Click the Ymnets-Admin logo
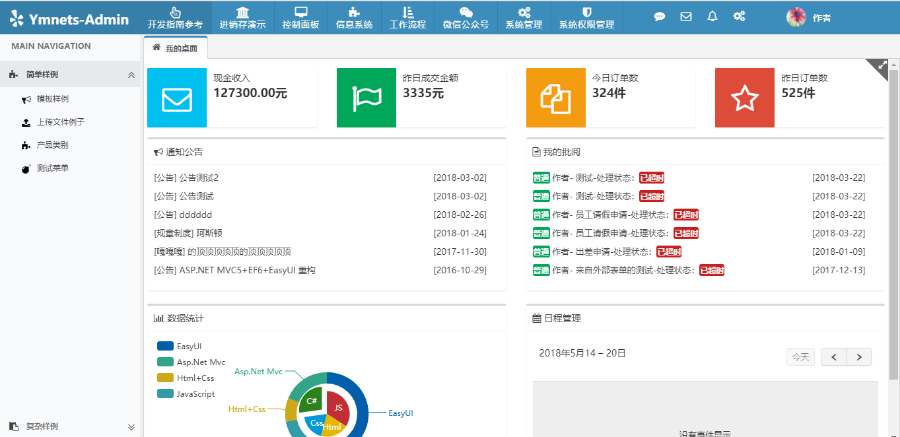This screenshot has height=437, width=900. pos(70,19)
